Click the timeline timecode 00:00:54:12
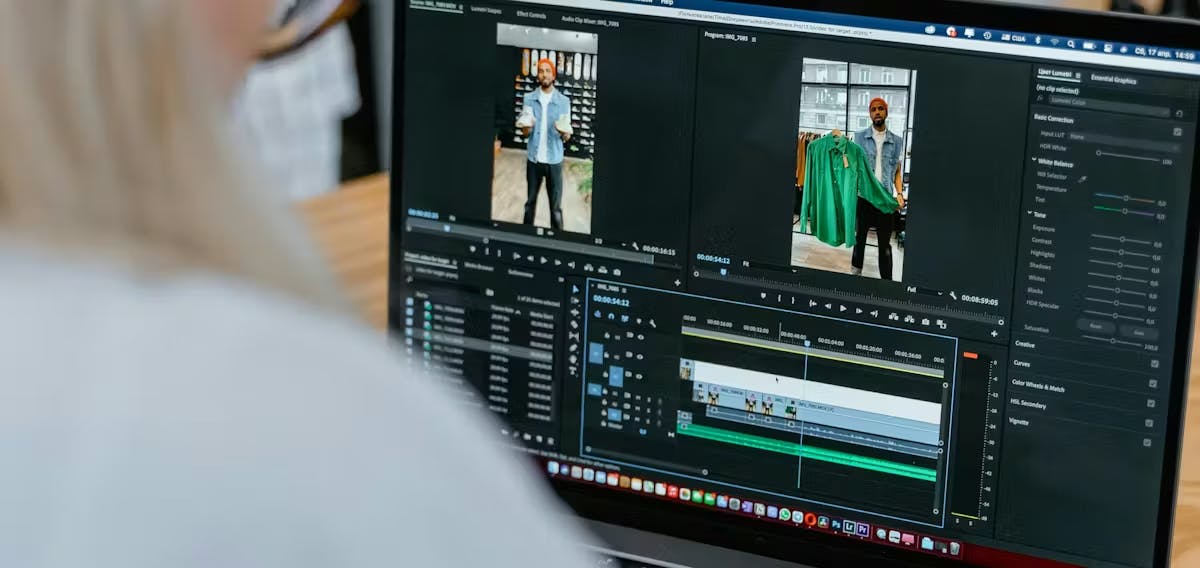 [x=611, y=300]
